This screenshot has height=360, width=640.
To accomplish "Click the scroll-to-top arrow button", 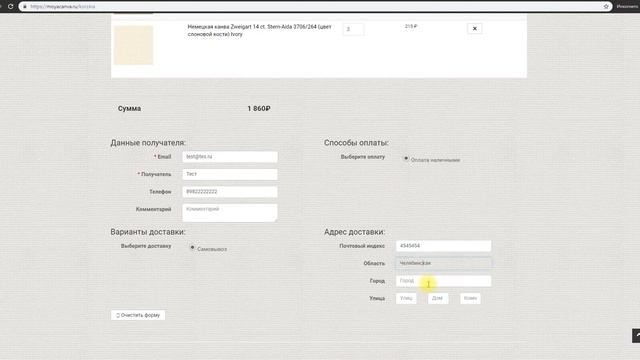I will [636, 336].
